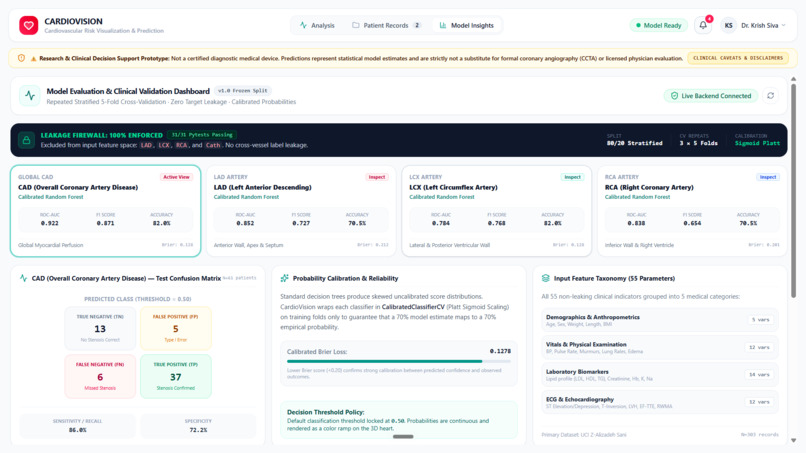Inspect the RCA artery model
The image size is (806, 453).
pyautogui.click(x=768, y=177)
